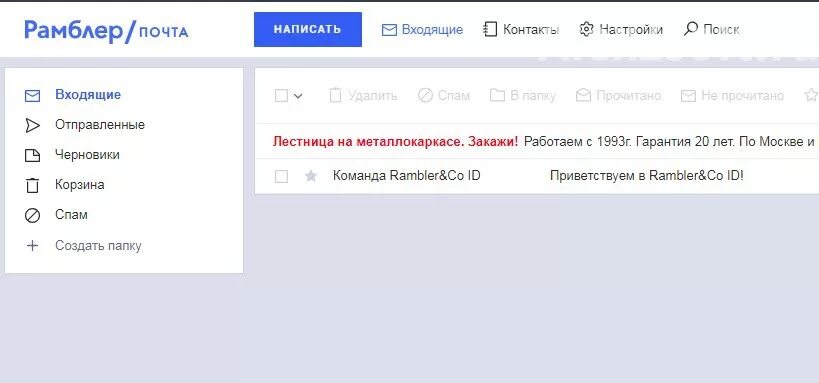Open the Рамблер/почта logo link
Image resolution: width=819 pixels, height=383 pixels.
(106, 31)
